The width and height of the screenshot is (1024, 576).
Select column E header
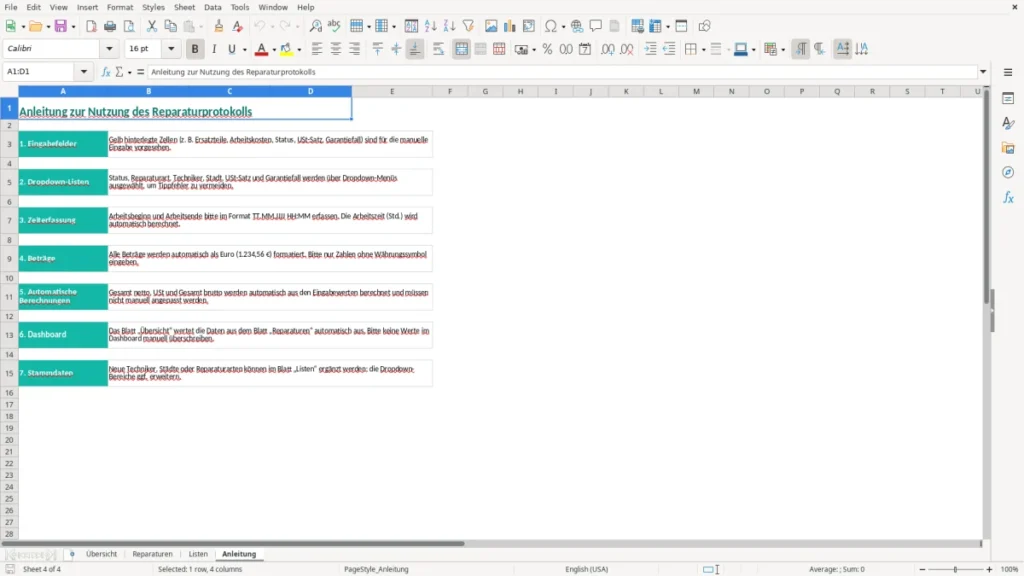pyautogui.click(x=392, y=91)
